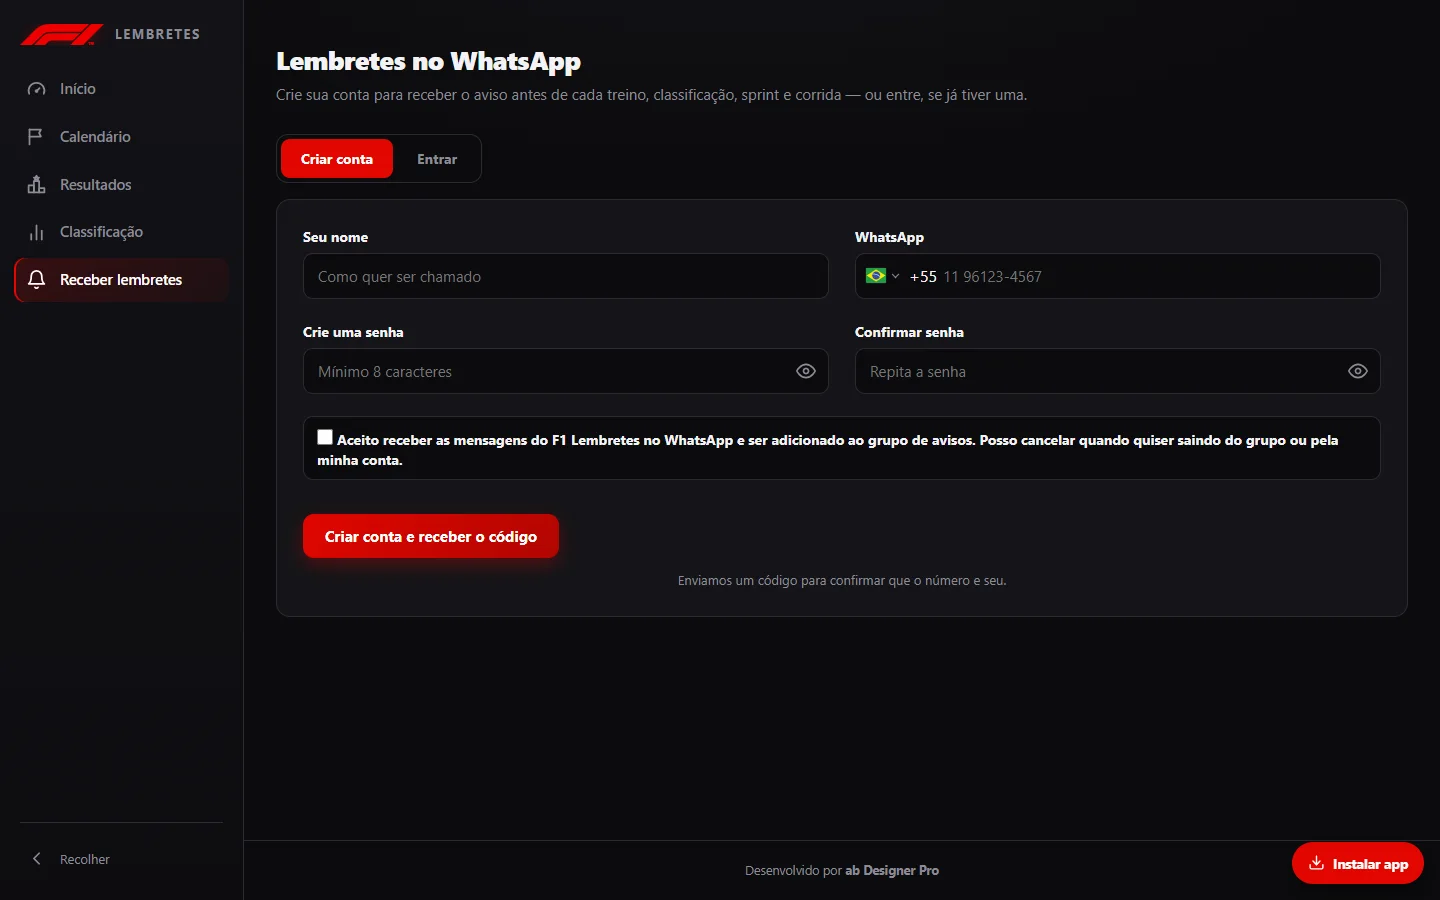Open Resultados from the sidebar
Image resolution: width=1440 pixels, height=900 pixels.
pyautogui.click(x=121, y=185)
